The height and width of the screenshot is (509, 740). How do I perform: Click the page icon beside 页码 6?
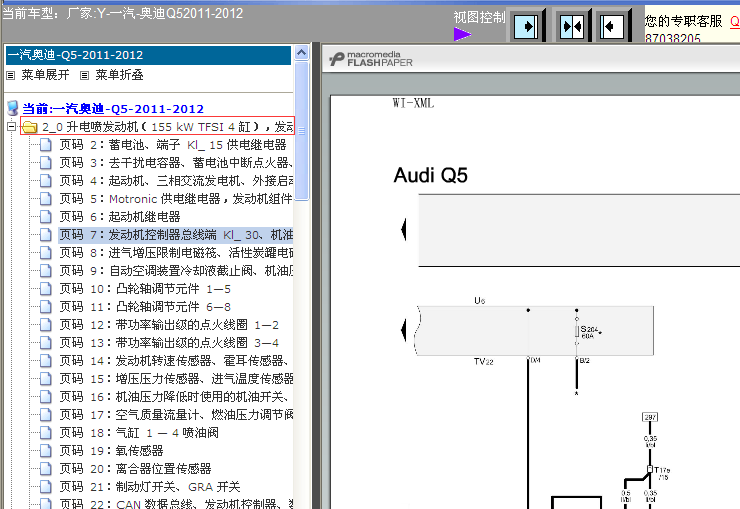[46, 217]
